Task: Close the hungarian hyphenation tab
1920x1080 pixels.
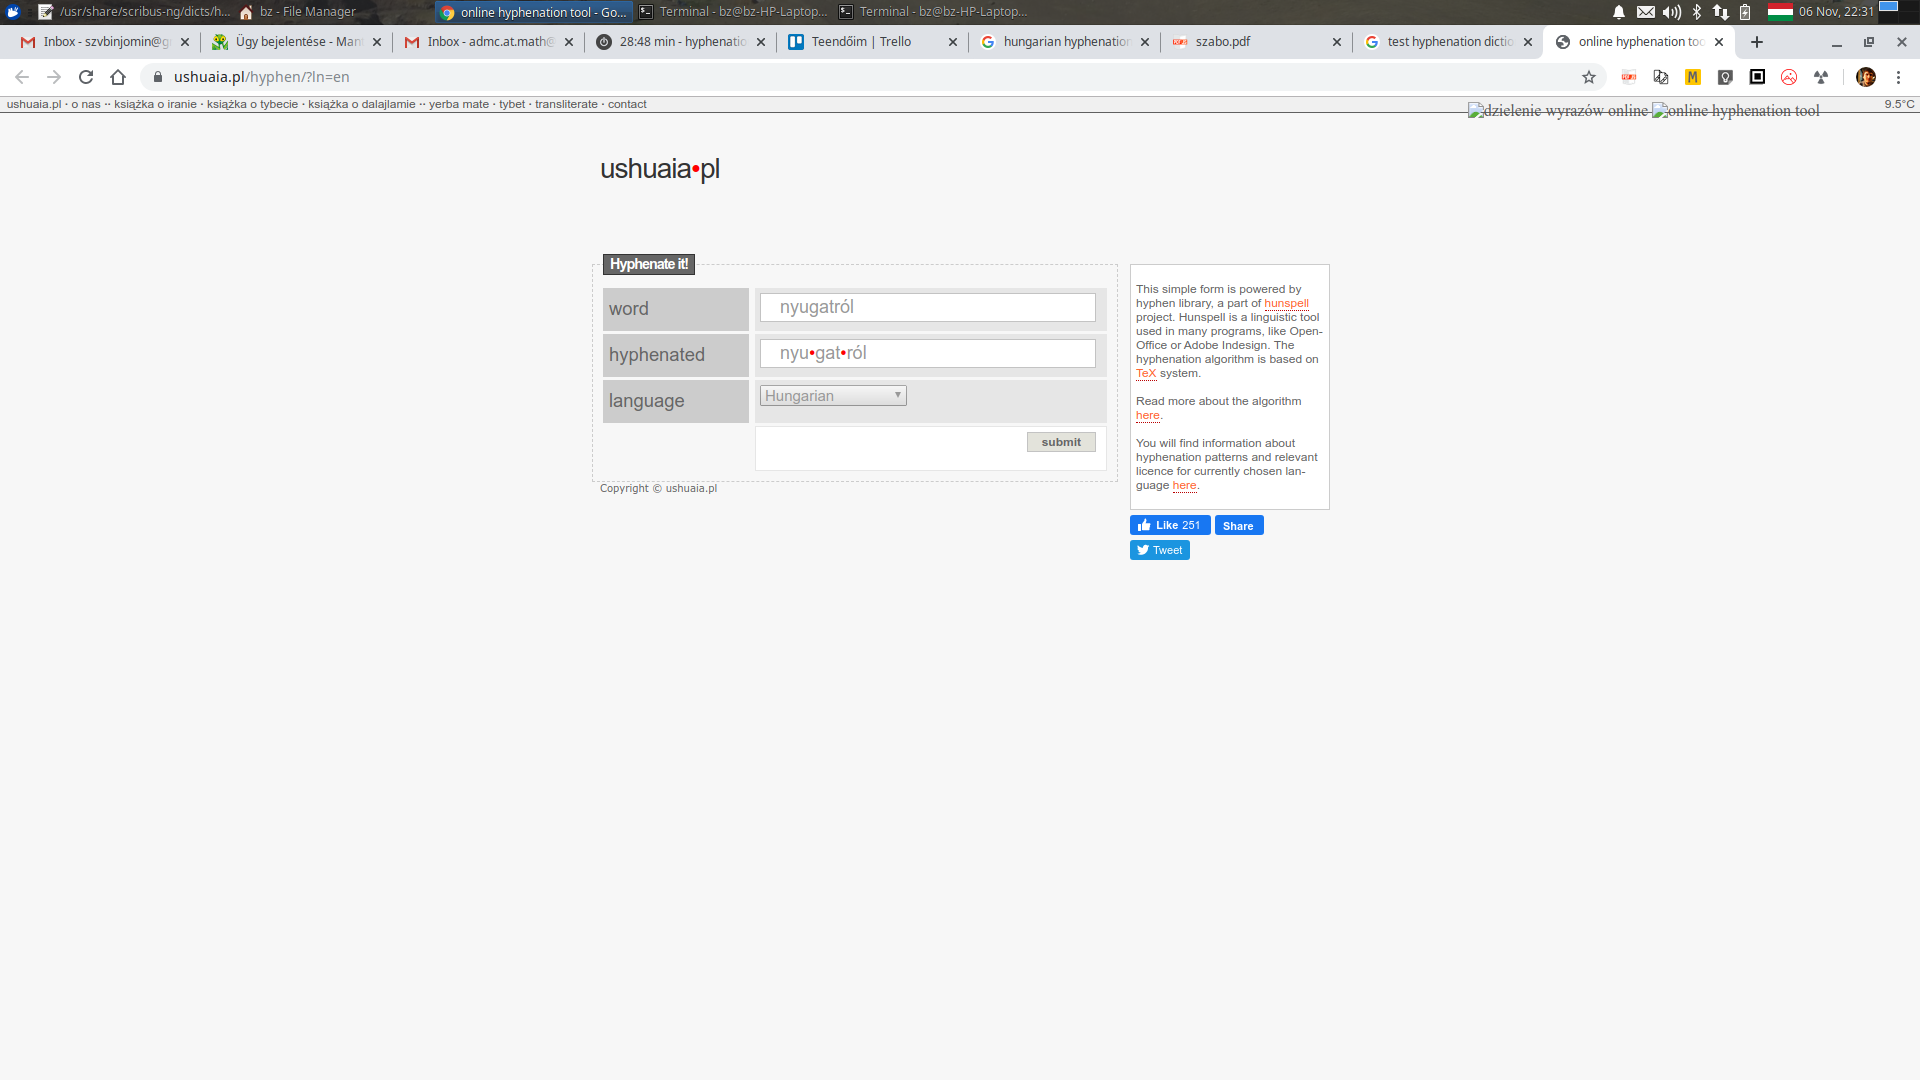Action: [x=1145, y=42]
